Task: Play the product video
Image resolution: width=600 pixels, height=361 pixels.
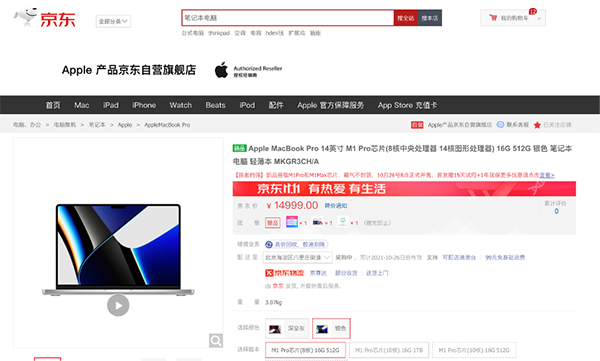Action: [118, 305]
